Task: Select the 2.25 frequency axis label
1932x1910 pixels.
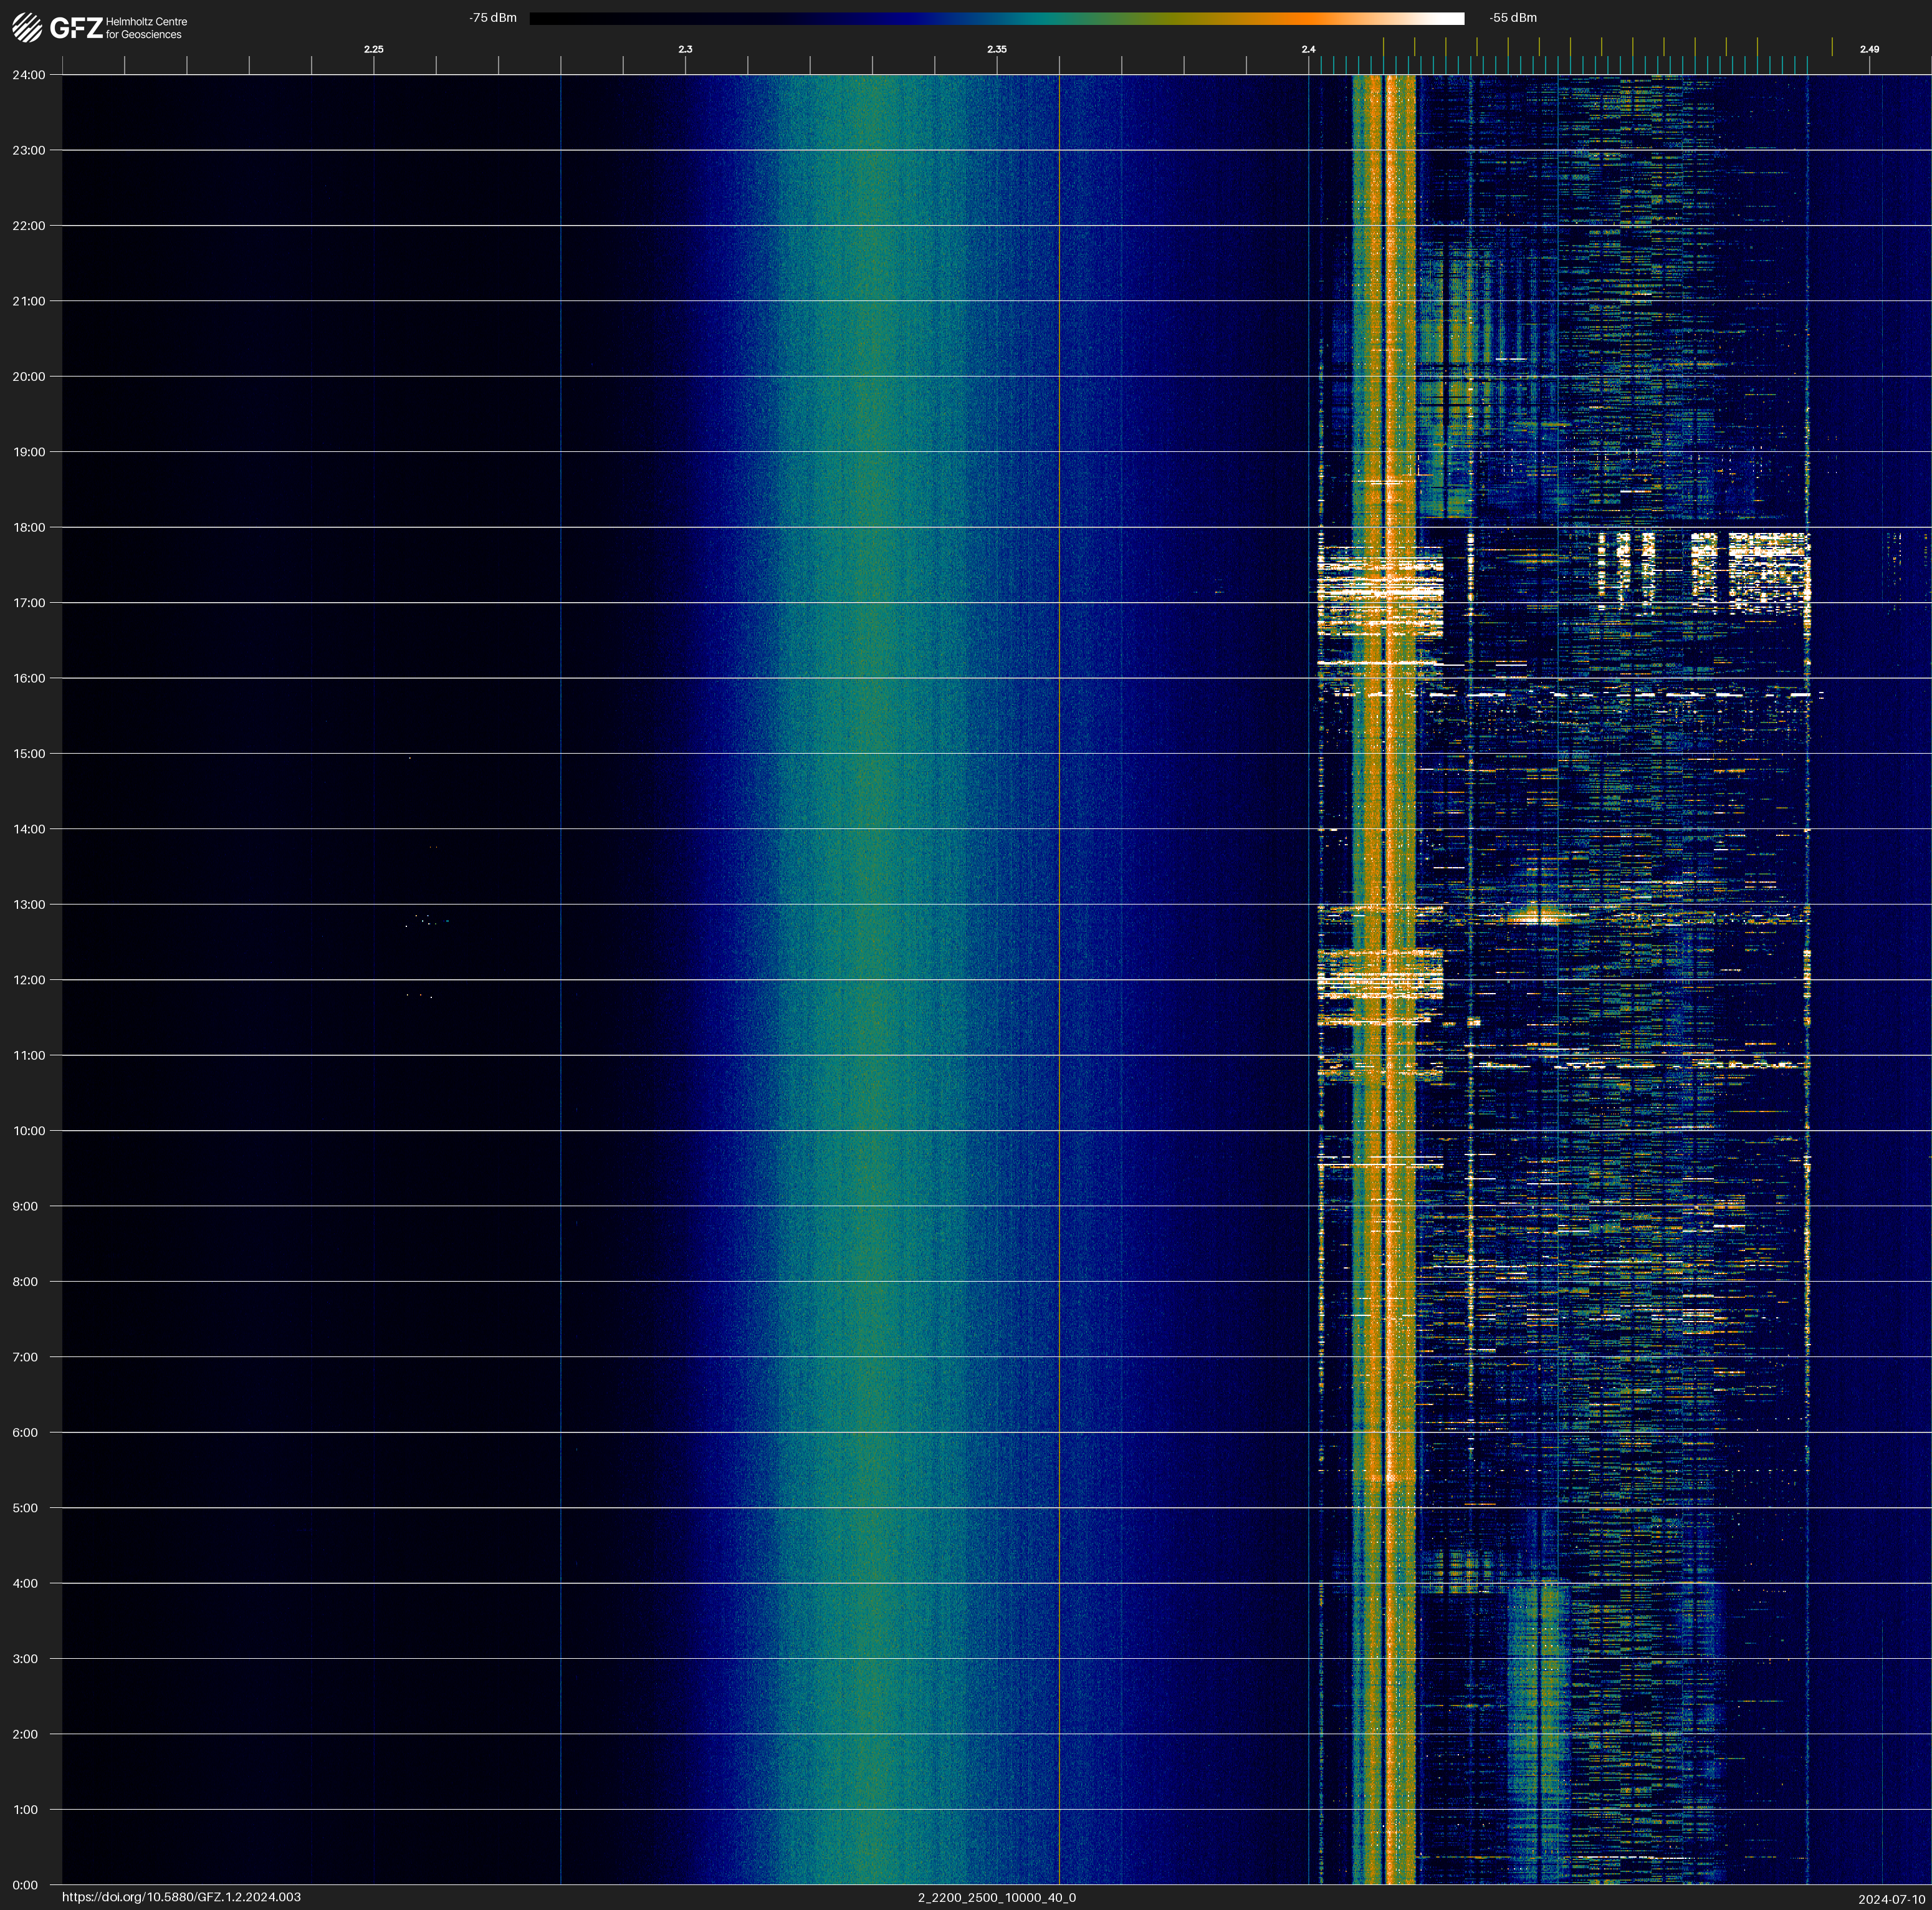Action: 373,49
